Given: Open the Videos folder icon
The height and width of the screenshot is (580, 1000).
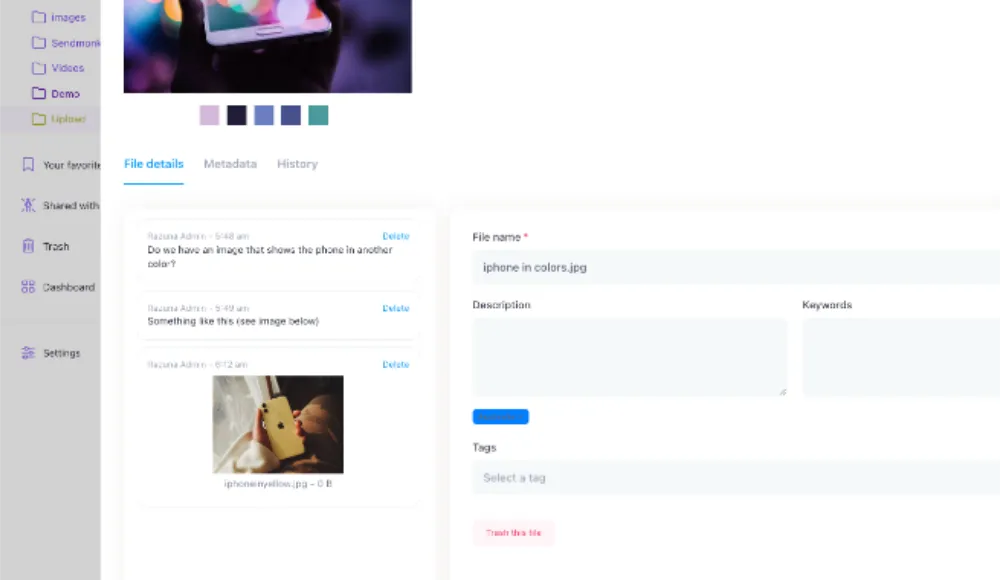Looking at the screenshot, I should click(x=39, y=68).
